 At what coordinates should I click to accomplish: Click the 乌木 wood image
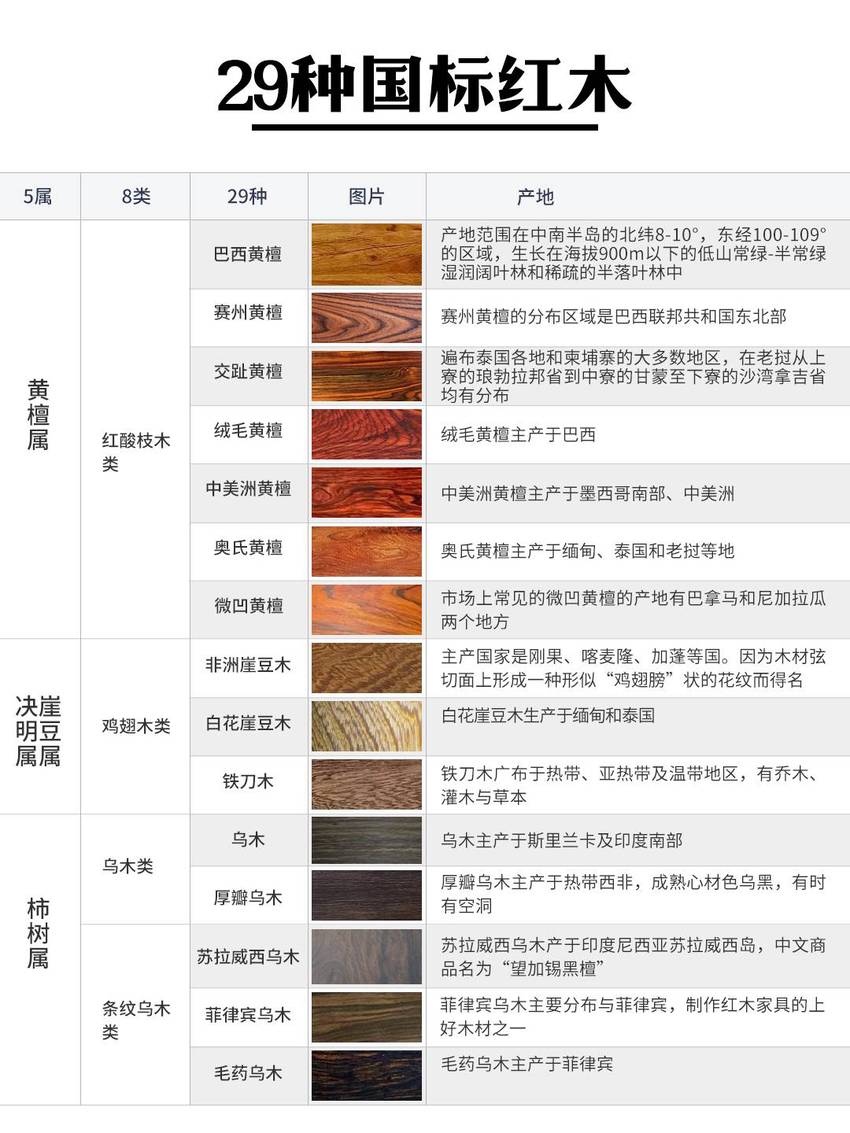366,840
